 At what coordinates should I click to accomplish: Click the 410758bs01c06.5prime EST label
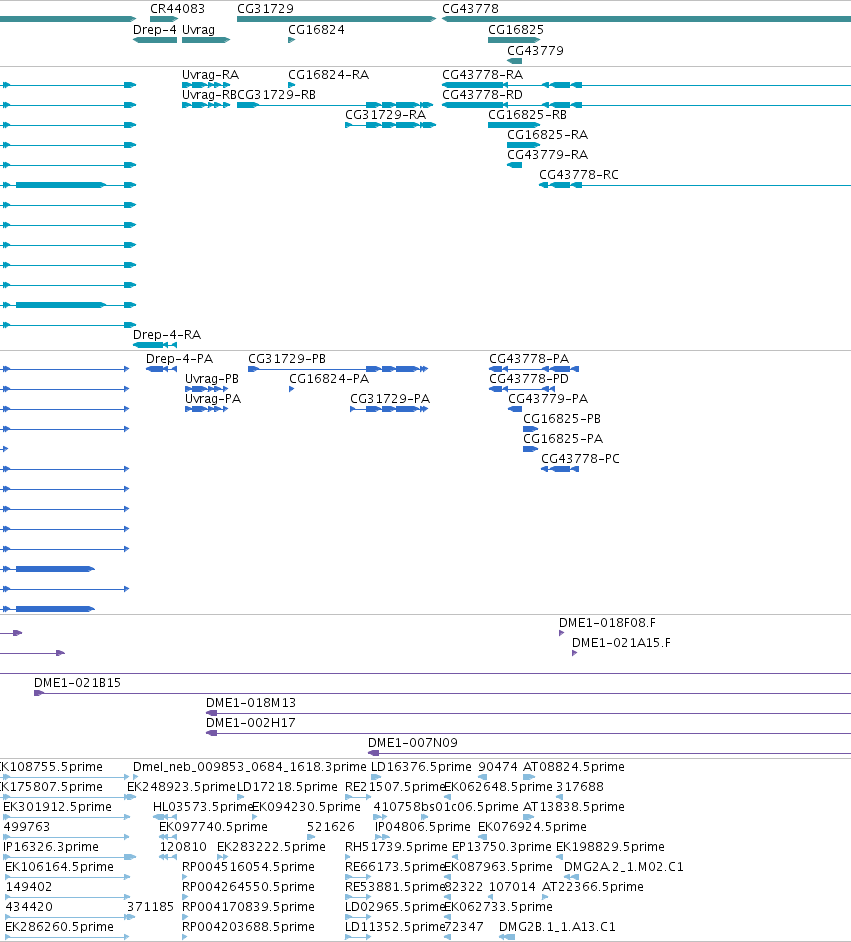[446, 807]
